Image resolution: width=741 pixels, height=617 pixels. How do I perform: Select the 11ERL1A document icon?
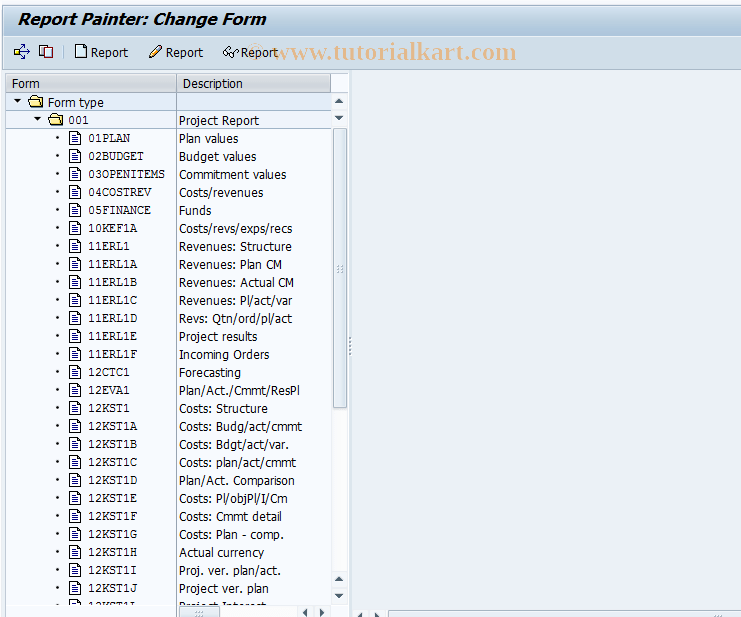75,264
